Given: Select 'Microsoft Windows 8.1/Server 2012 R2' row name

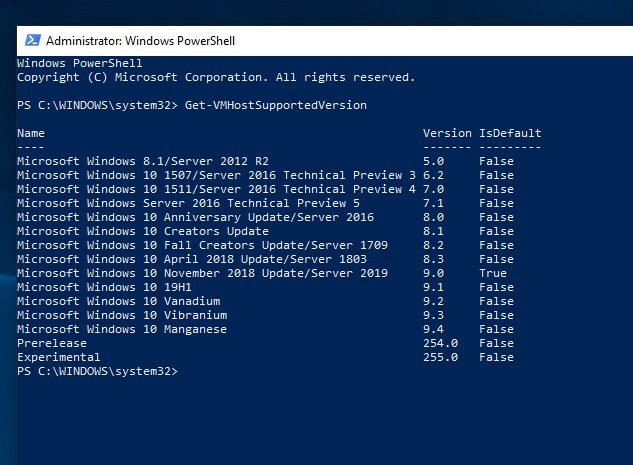Looking at the screenshot, I should point(143,161).
